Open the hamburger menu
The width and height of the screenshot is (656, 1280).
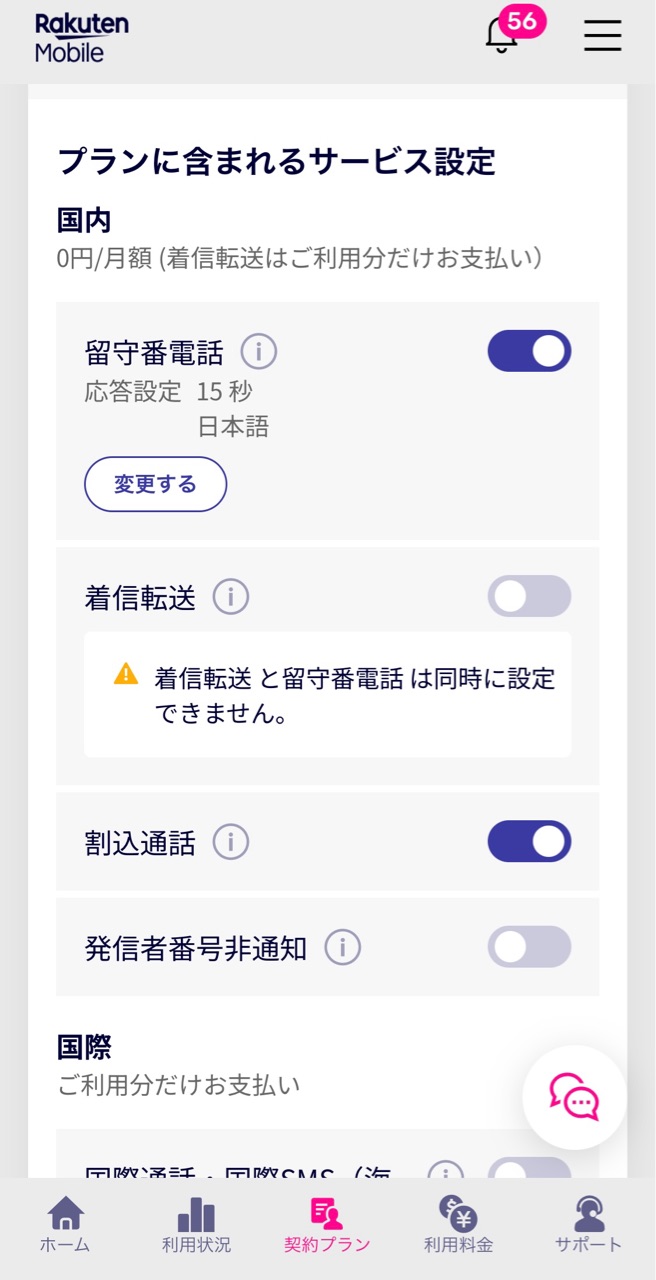(x=603, y=36)
